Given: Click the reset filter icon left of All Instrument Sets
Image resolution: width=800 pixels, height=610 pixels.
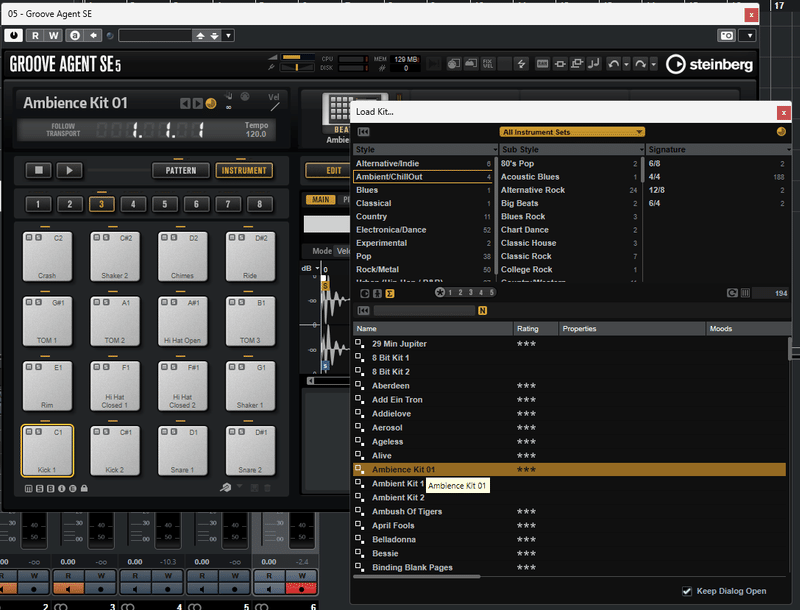Looking at the screenshot, I should (x=363, y=132).
